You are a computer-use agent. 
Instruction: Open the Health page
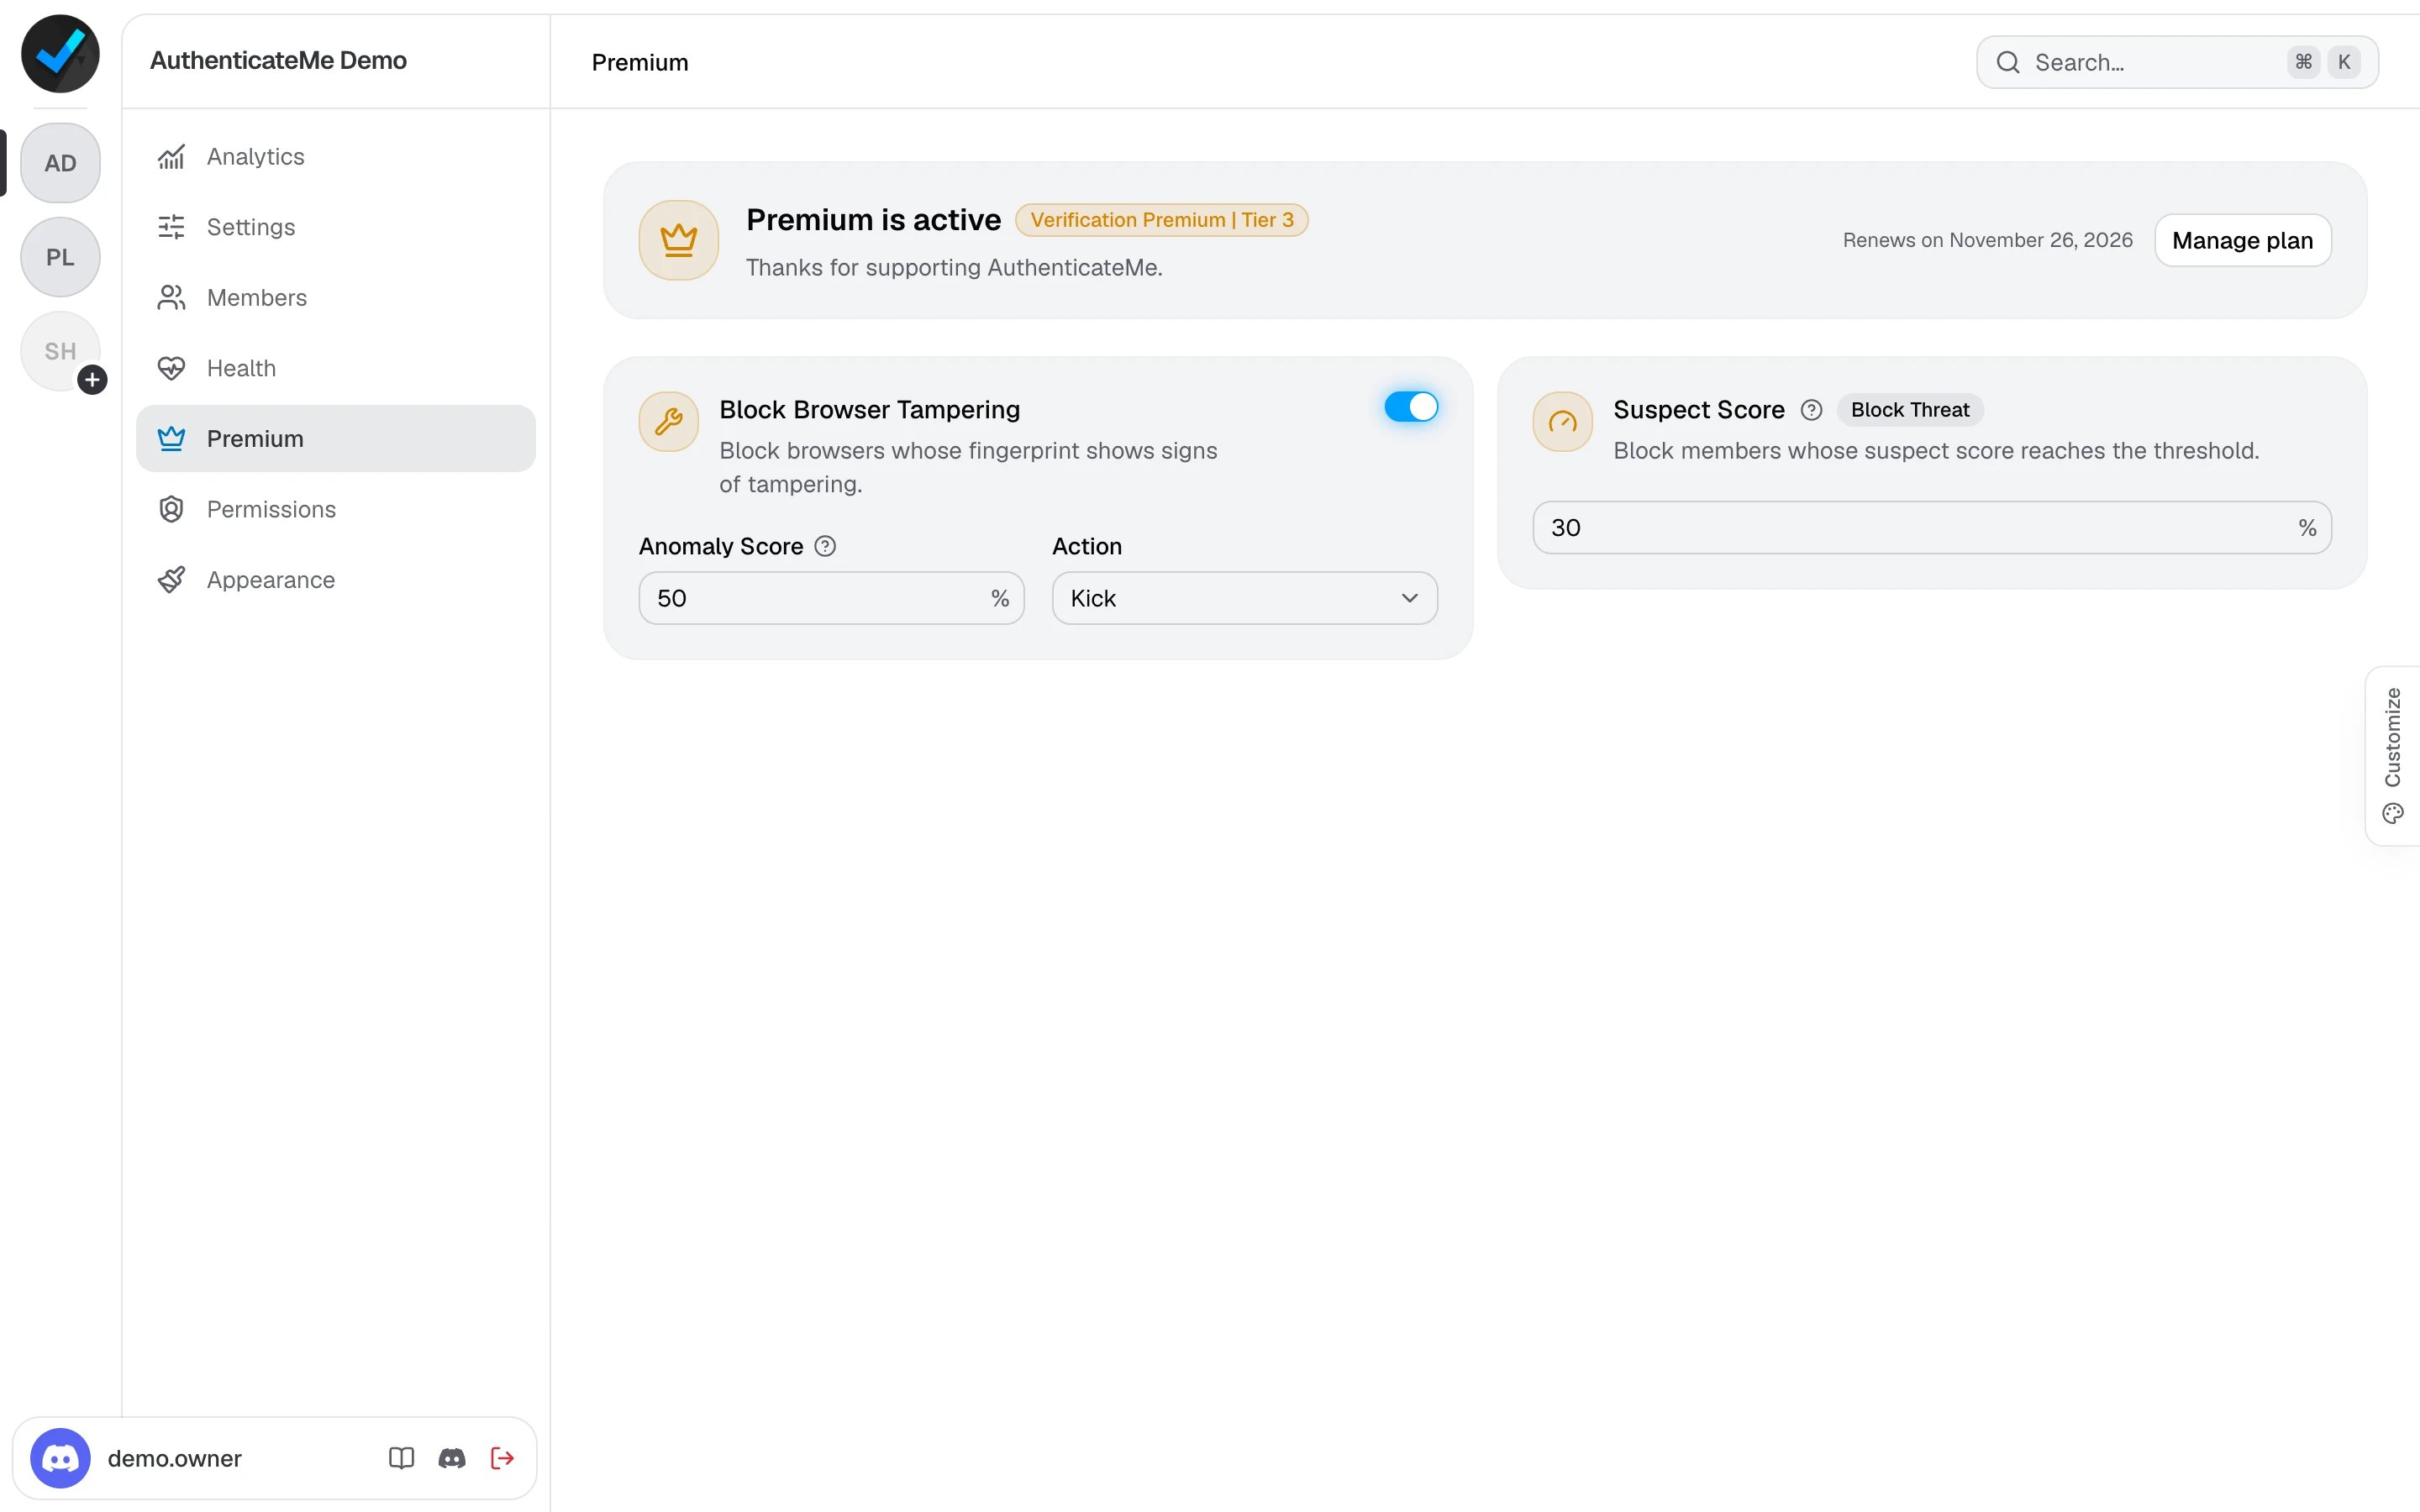click(336, 368)
